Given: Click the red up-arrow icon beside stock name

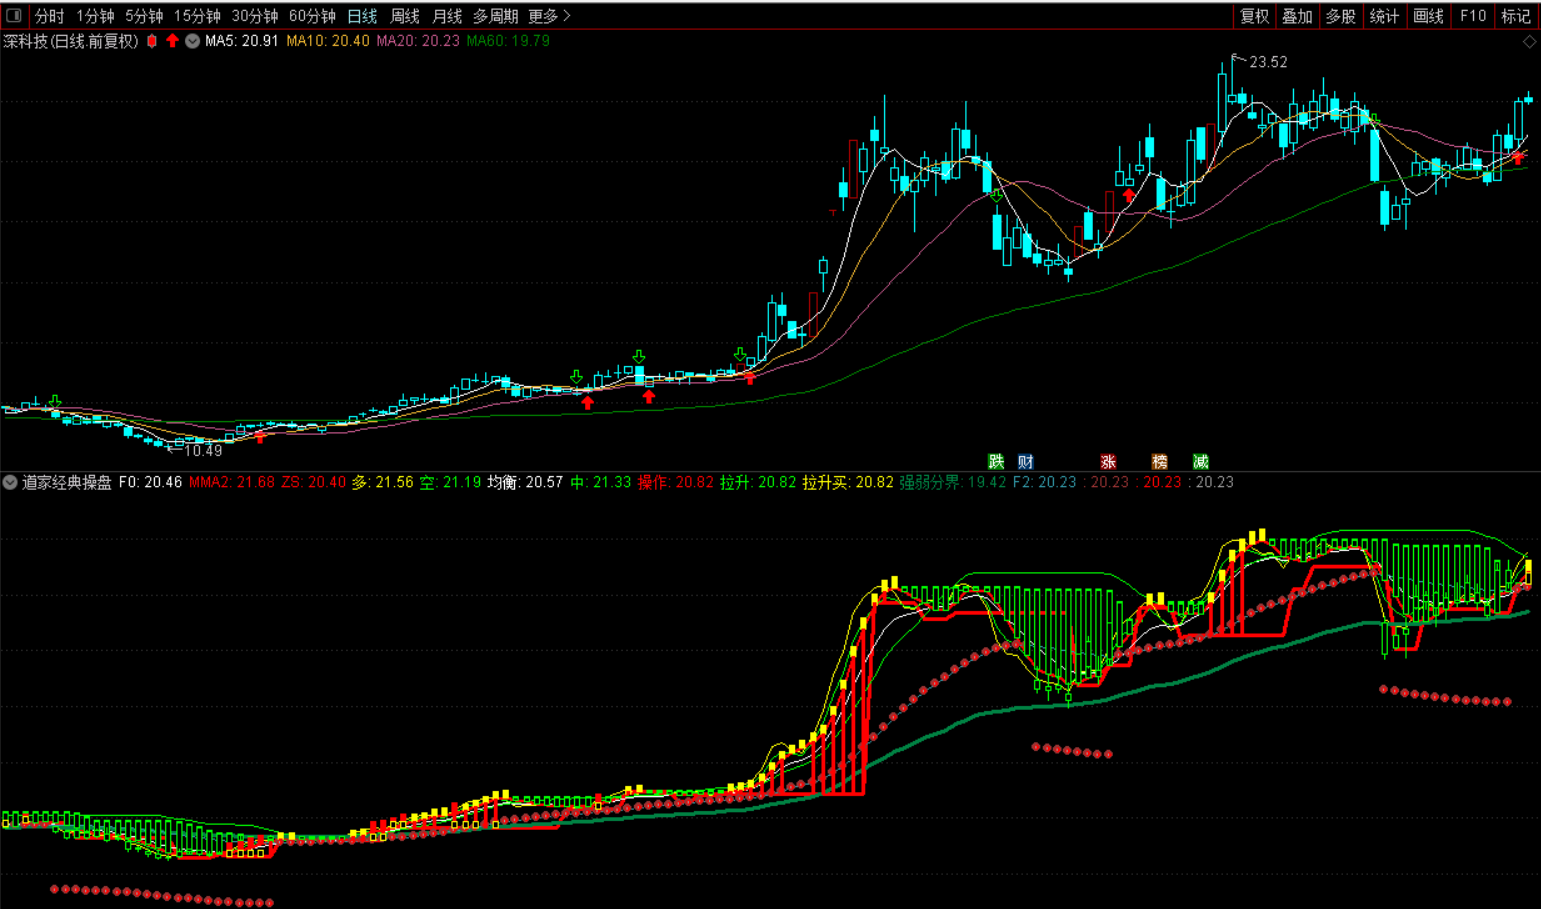Looking at the screenshot, I should [x=172, y=41].
